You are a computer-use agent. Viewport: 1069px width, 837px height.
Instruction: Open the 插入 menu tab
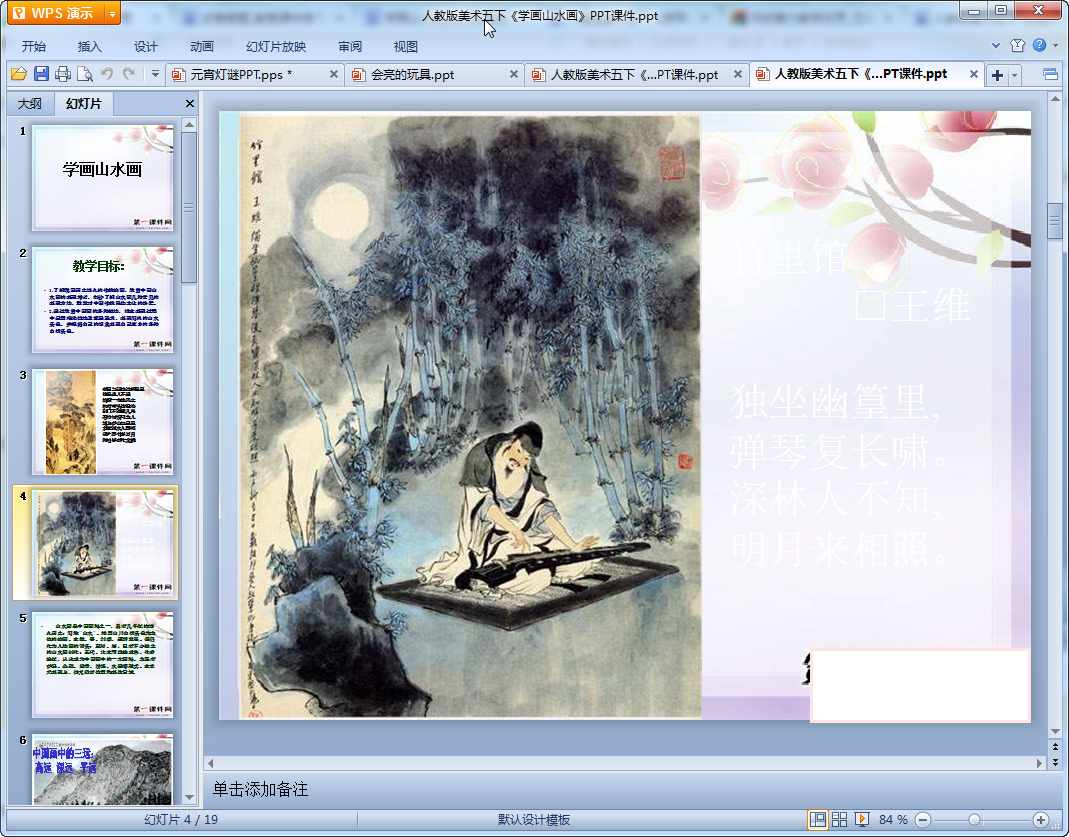click(x=89, y=46)
